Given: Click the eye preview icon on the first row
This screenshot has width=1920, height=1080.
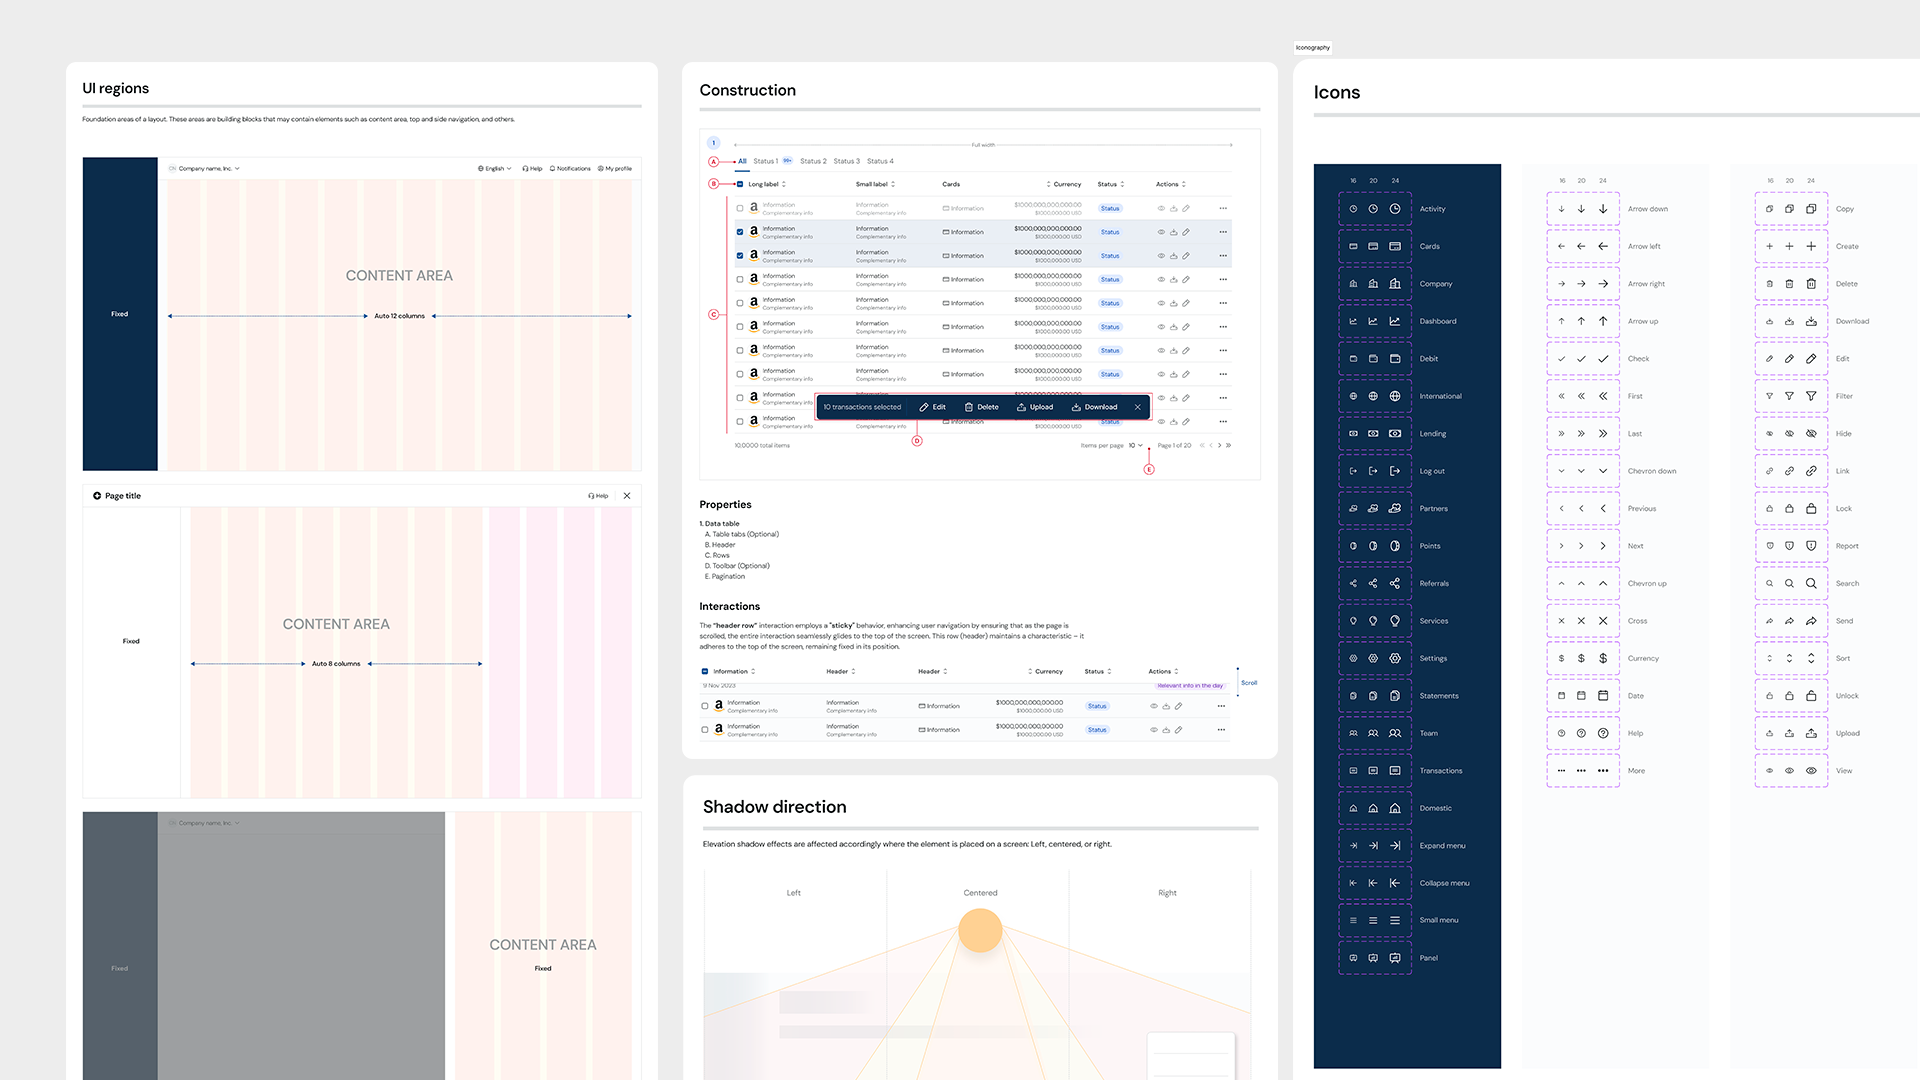Looking at the screenshot, I should pyautogui.click(x=1161, y=208).
